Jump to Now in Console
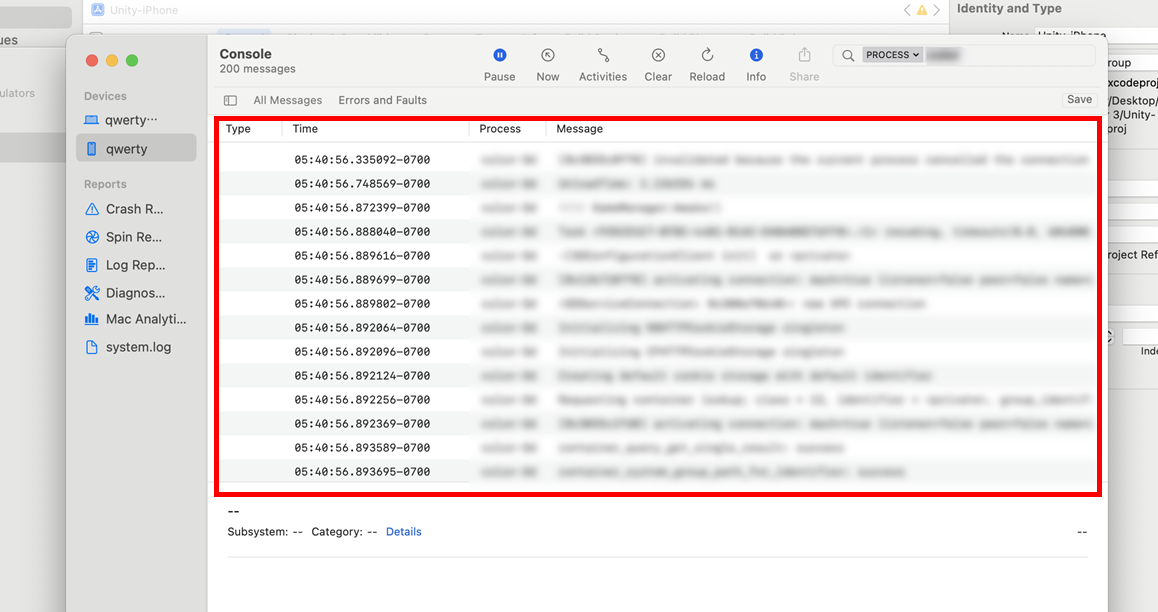 tap(547, 64)
